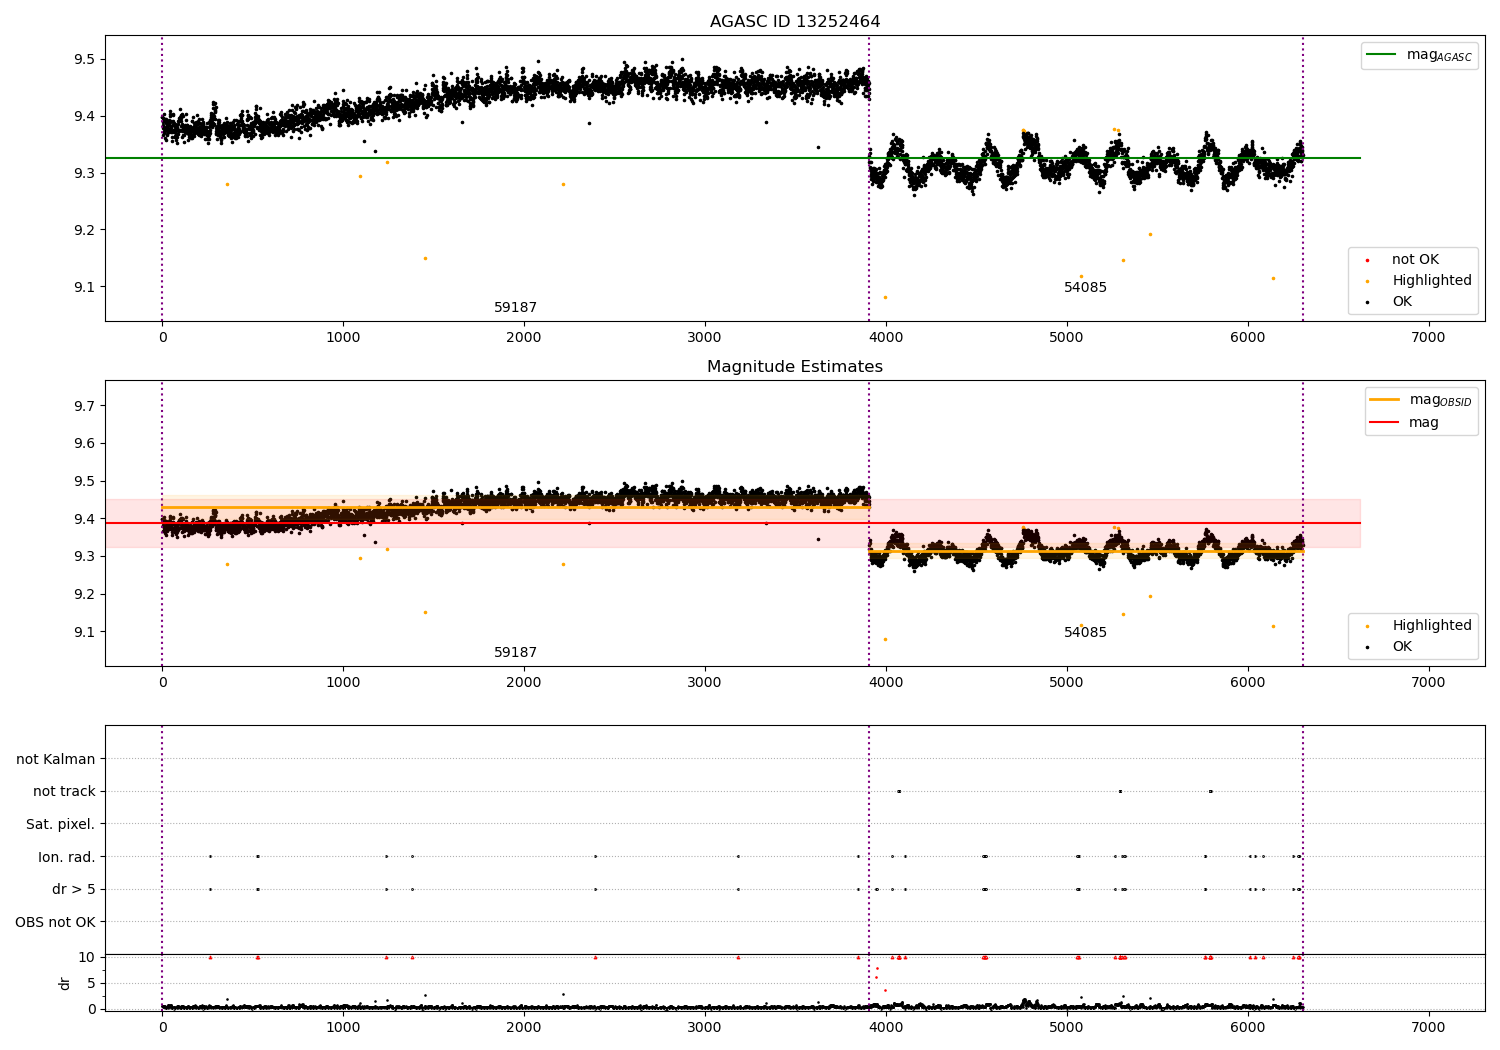
Task: Click the 'not track' y-axis label
Action: (x=64, y=792)
